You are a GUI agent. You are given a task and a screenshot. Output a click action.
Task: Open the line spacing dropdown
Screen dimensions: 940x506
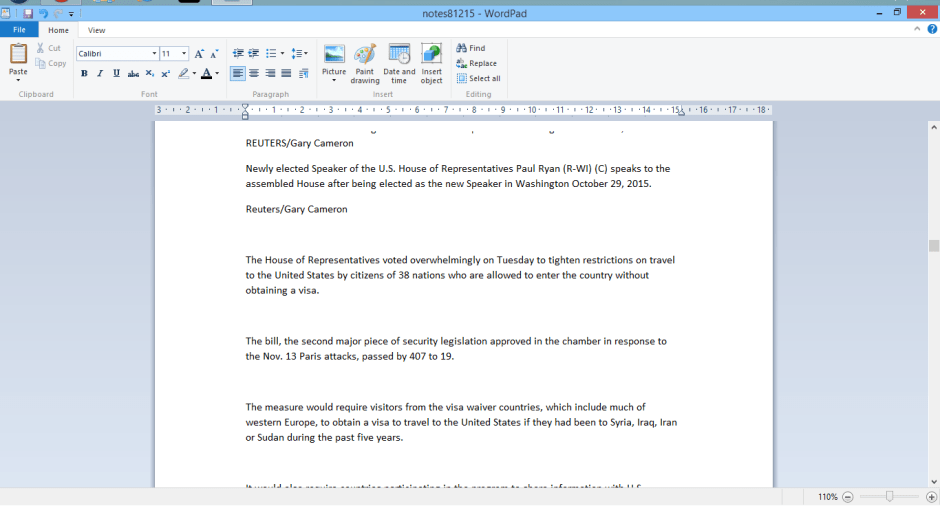click(300, 53)
